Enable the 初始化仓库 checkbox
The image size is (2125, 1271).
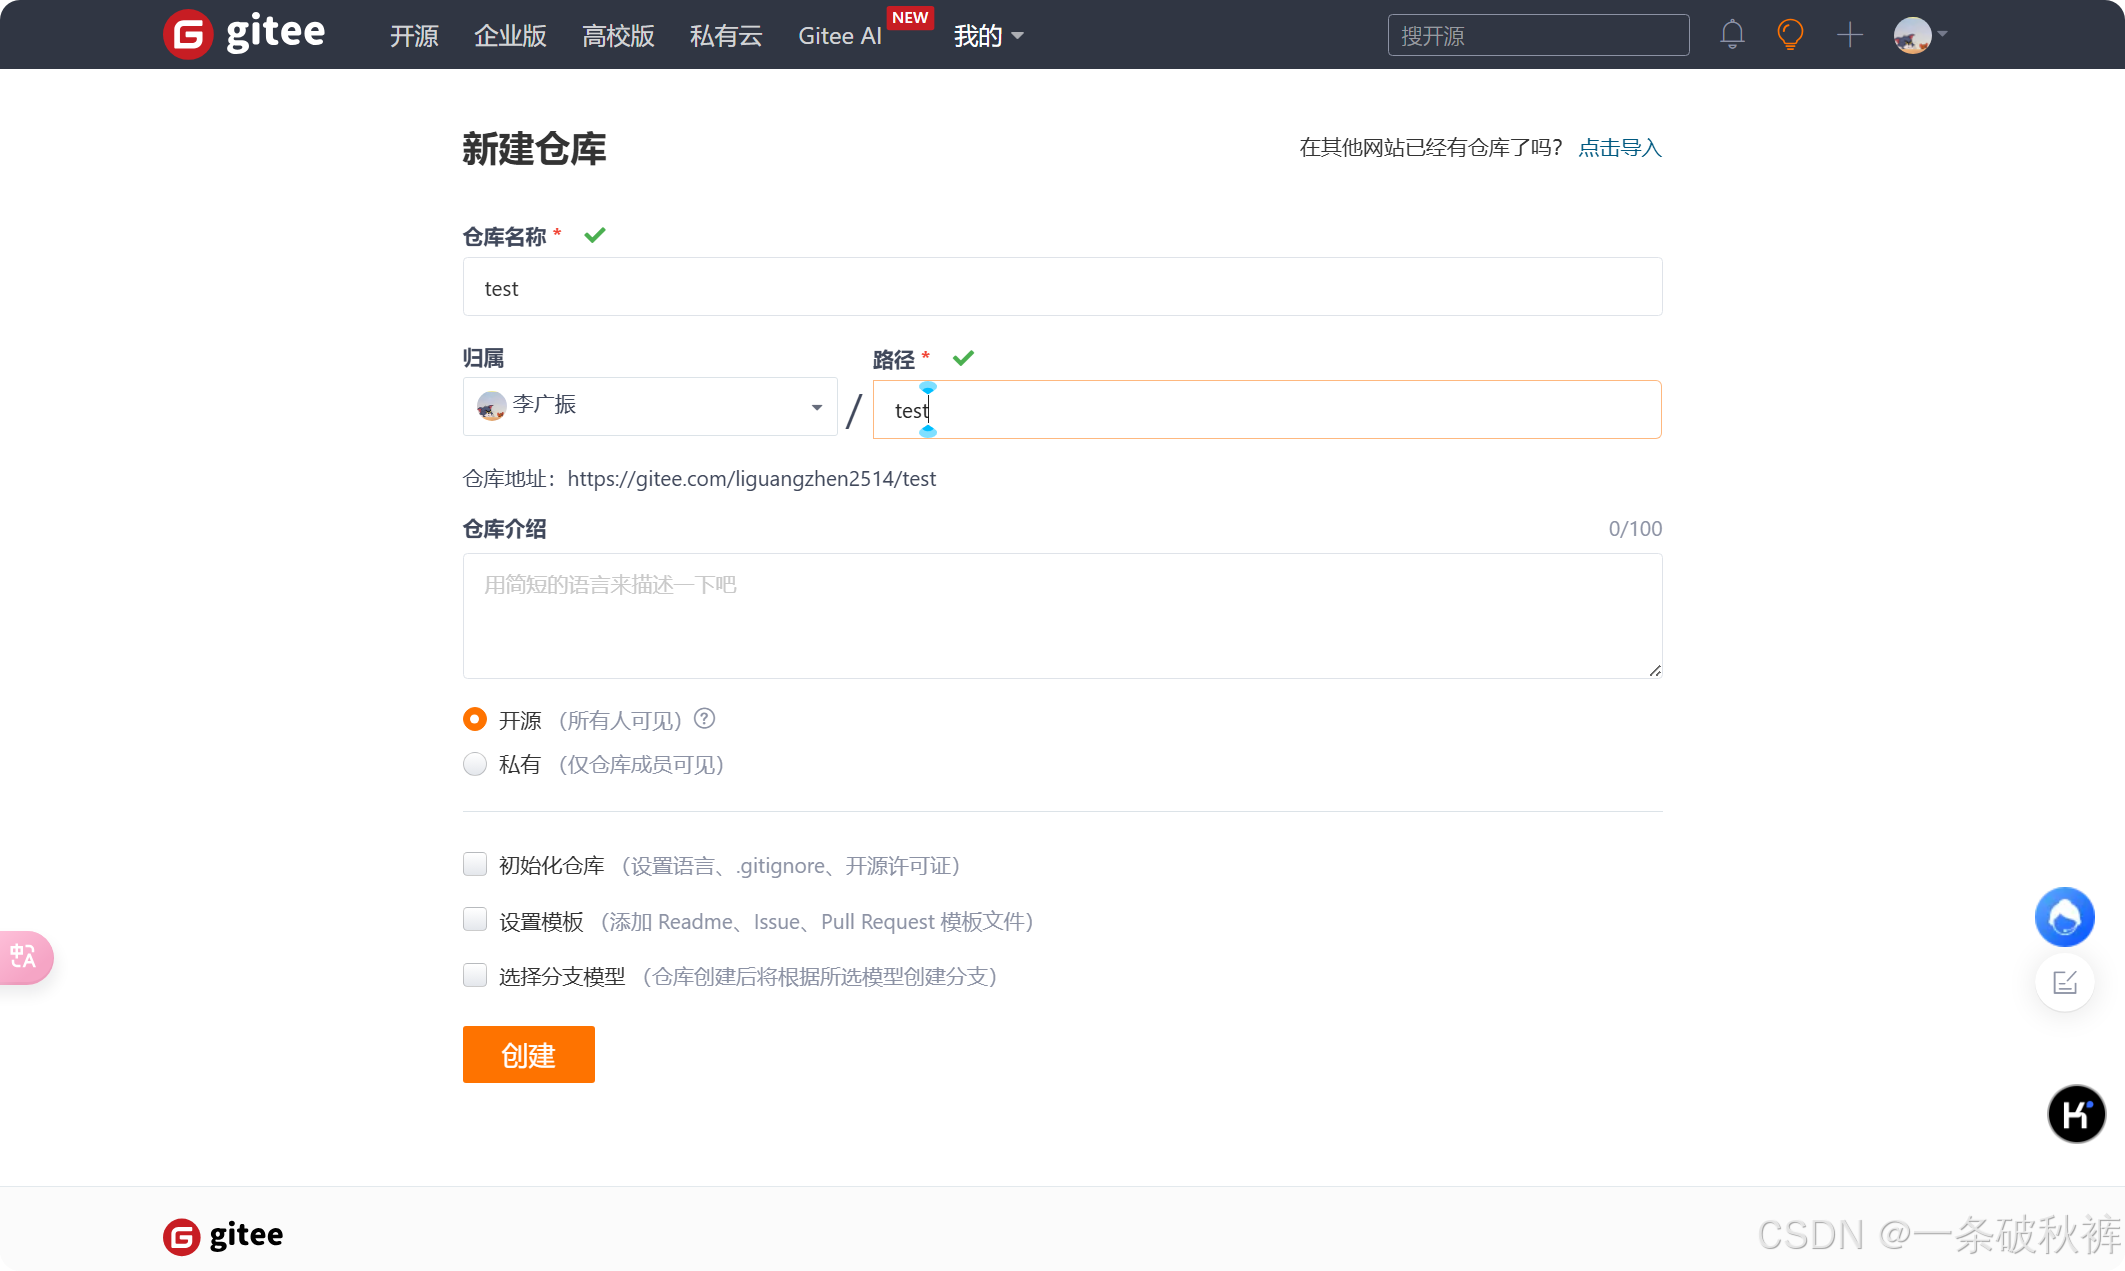[x=475, y=864]
